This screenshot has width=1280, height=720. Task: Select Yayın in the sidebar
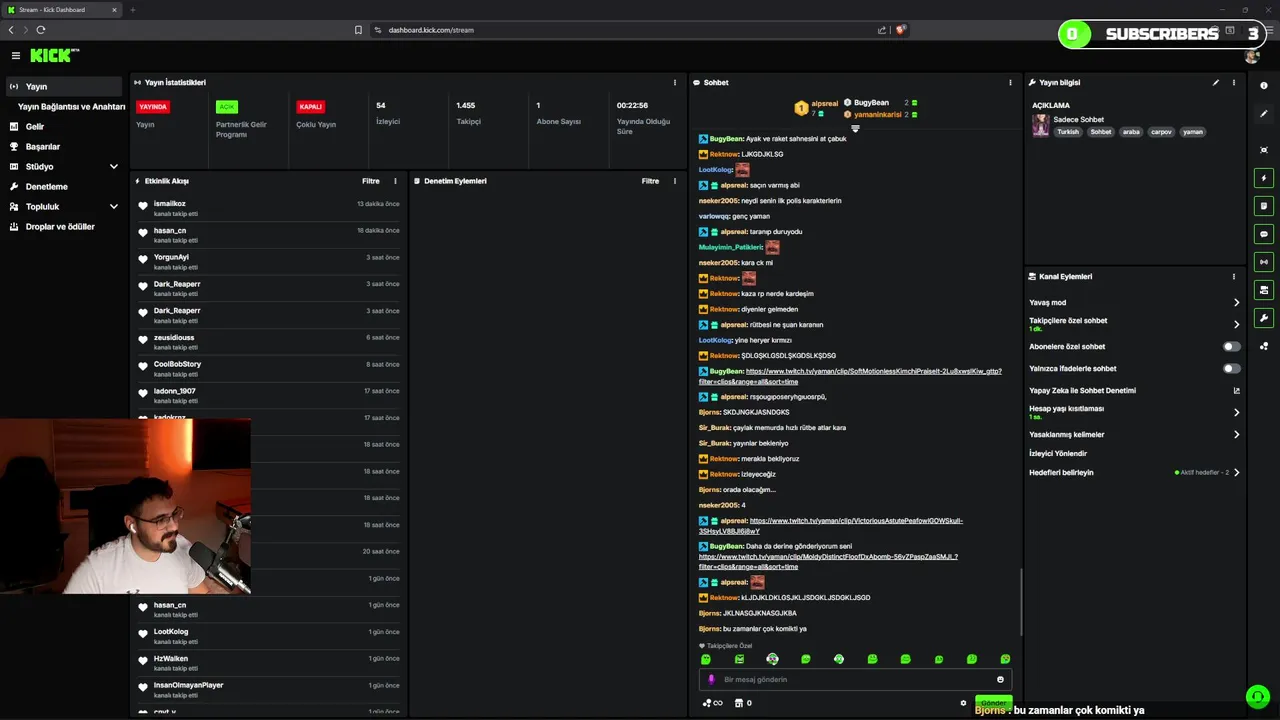click(x=64, y=87)
